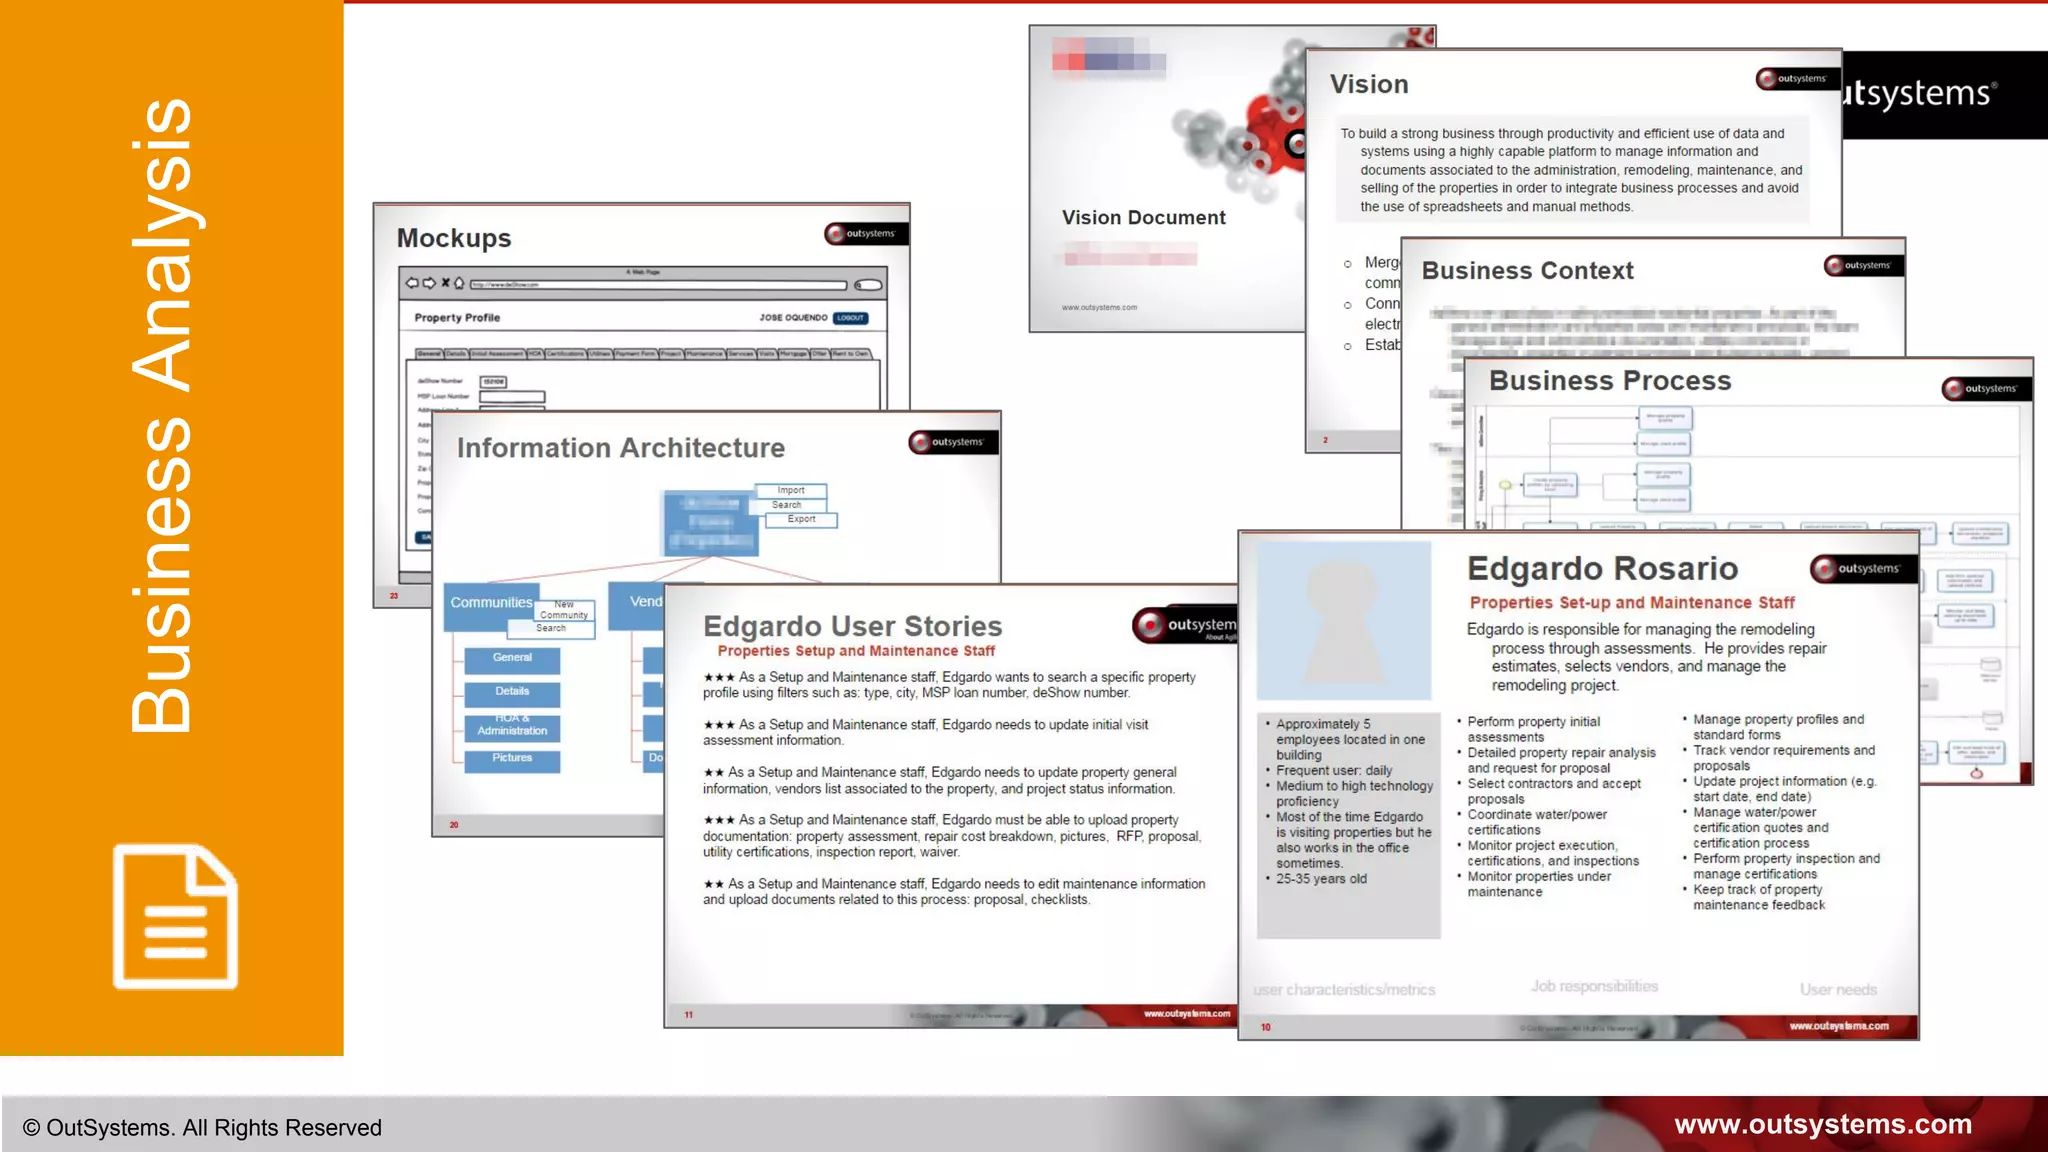Click the back arrow in the mockup browser

click(412, 283)
